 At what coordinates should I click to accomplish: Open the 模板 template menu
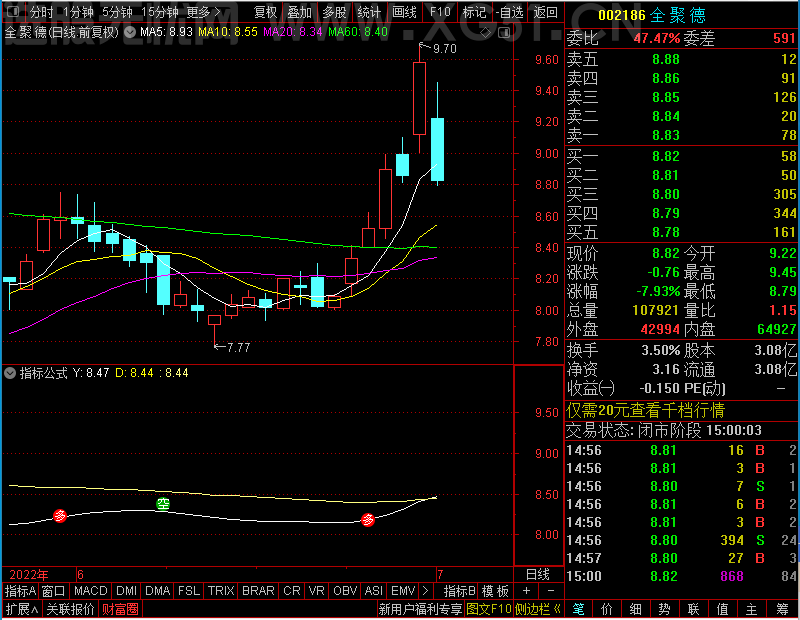[495, 591]
